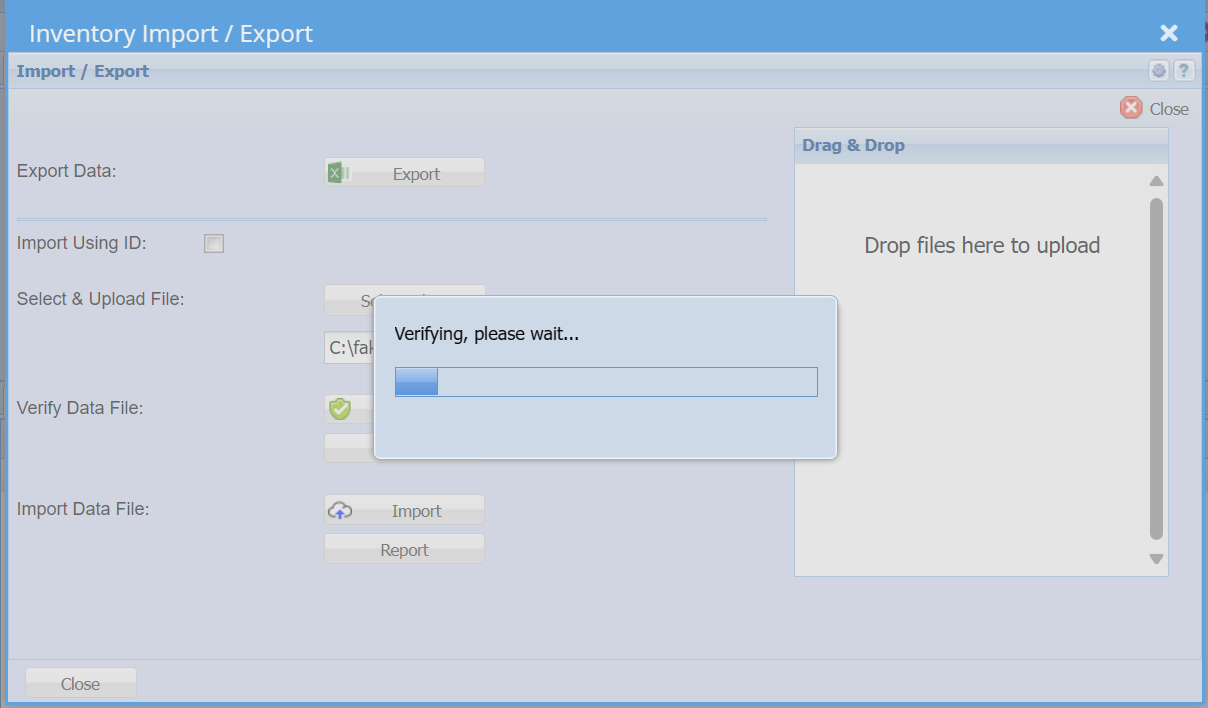Image resolution: width=1208 pixels, height=708 pixels.
Task: Click the 'Drop files here to upload' area
Action: coord(982,245)
